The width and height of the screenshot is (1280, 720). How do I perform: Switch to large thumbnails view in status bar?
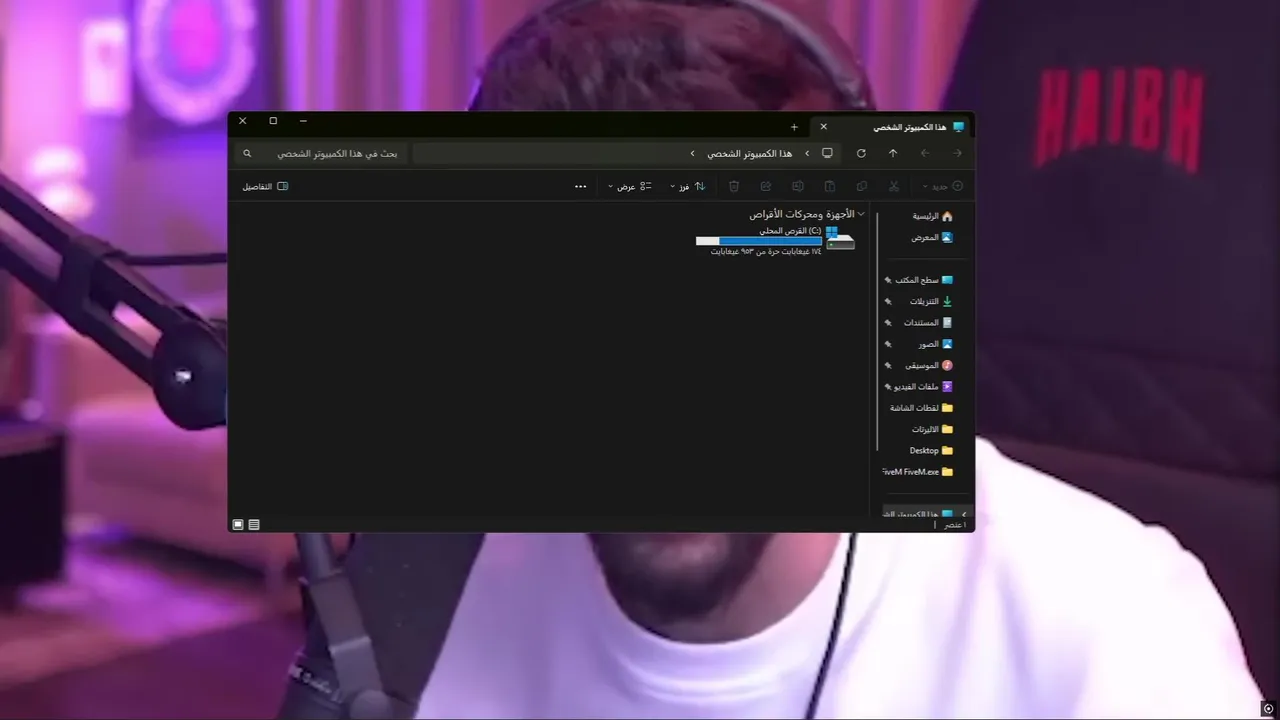click(x=238, y=524)
